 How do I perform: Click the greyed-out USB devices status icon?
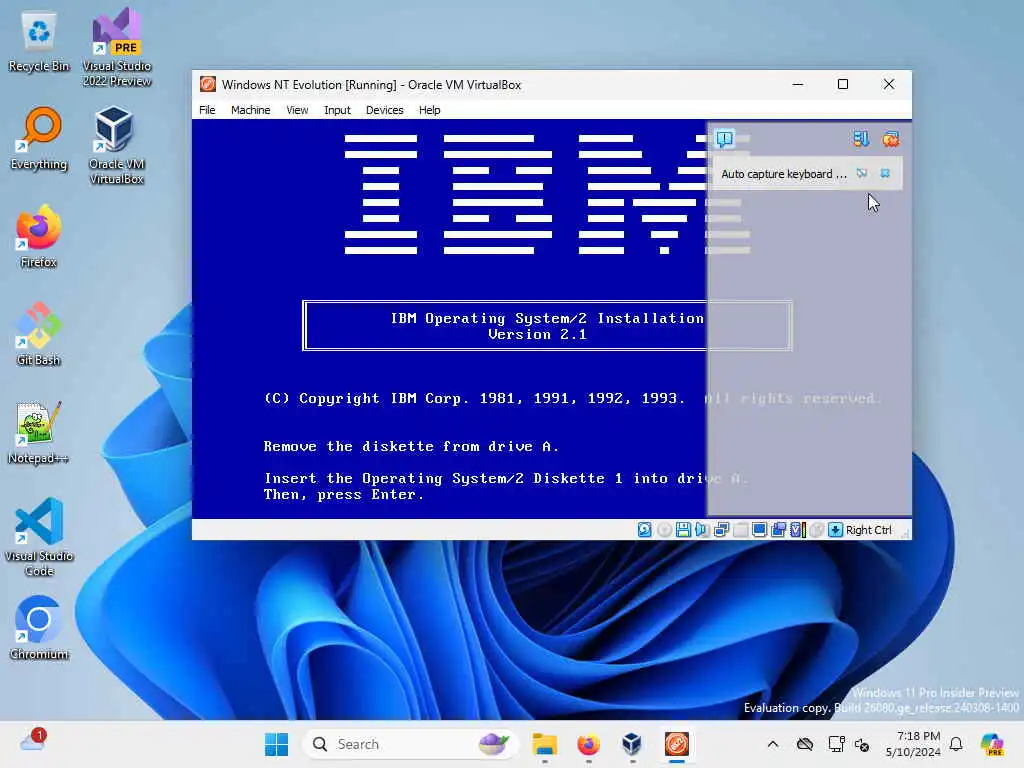click(x=740, y=530)
